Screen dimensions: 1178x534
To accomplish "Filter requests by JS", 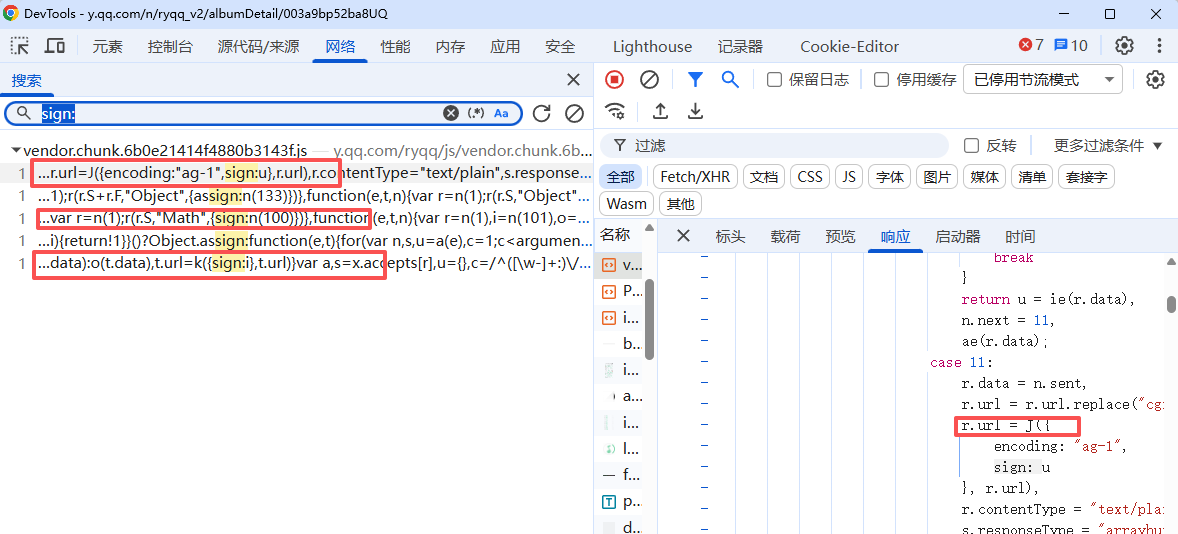I will point(849,177).
